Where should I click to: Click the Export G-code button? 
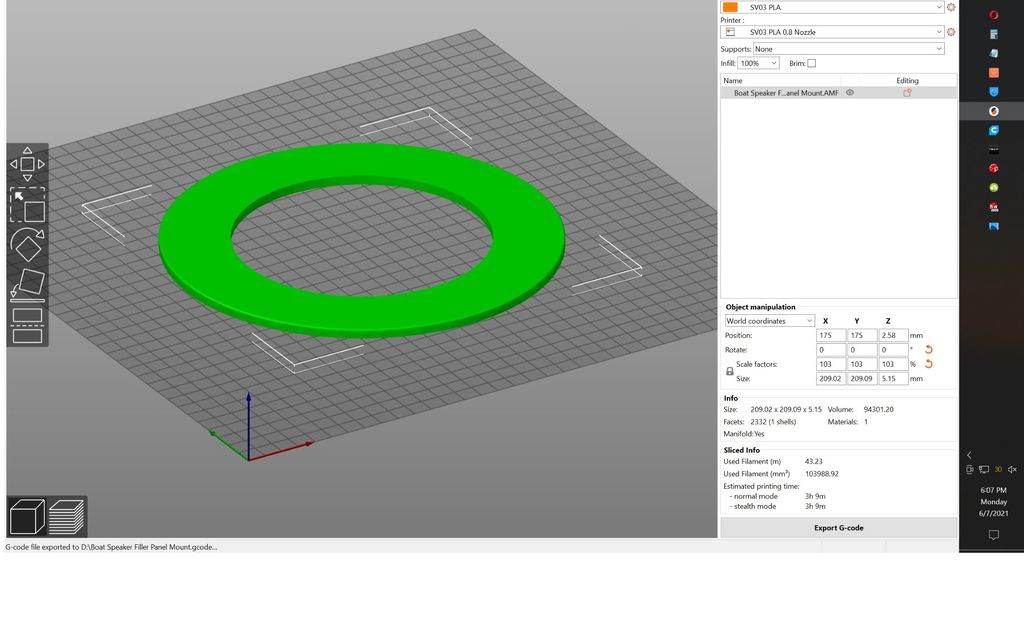(838, 527)
